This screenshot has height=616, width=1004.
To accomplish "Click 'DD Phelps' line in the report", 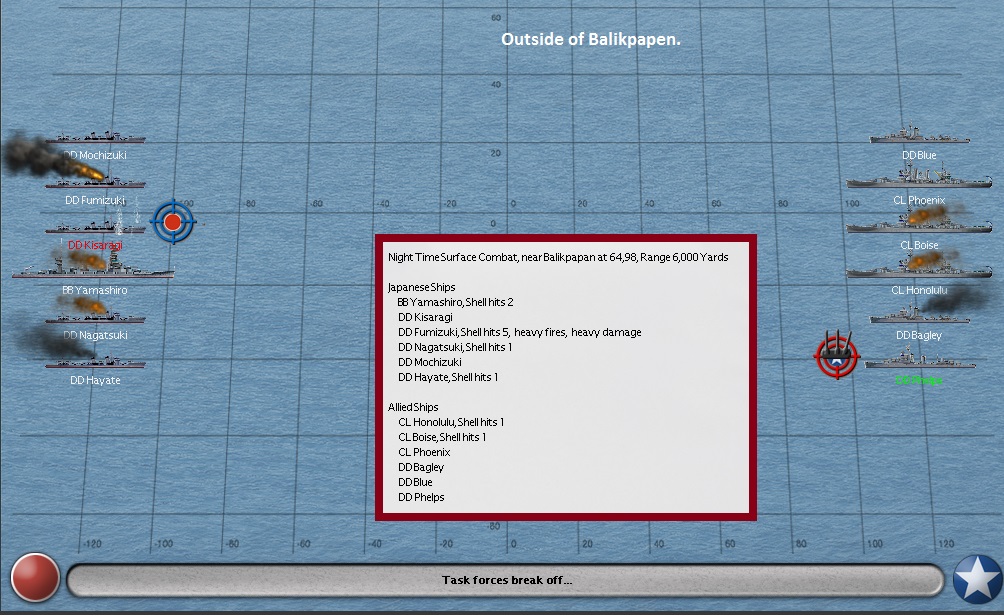I will point(421,498).
